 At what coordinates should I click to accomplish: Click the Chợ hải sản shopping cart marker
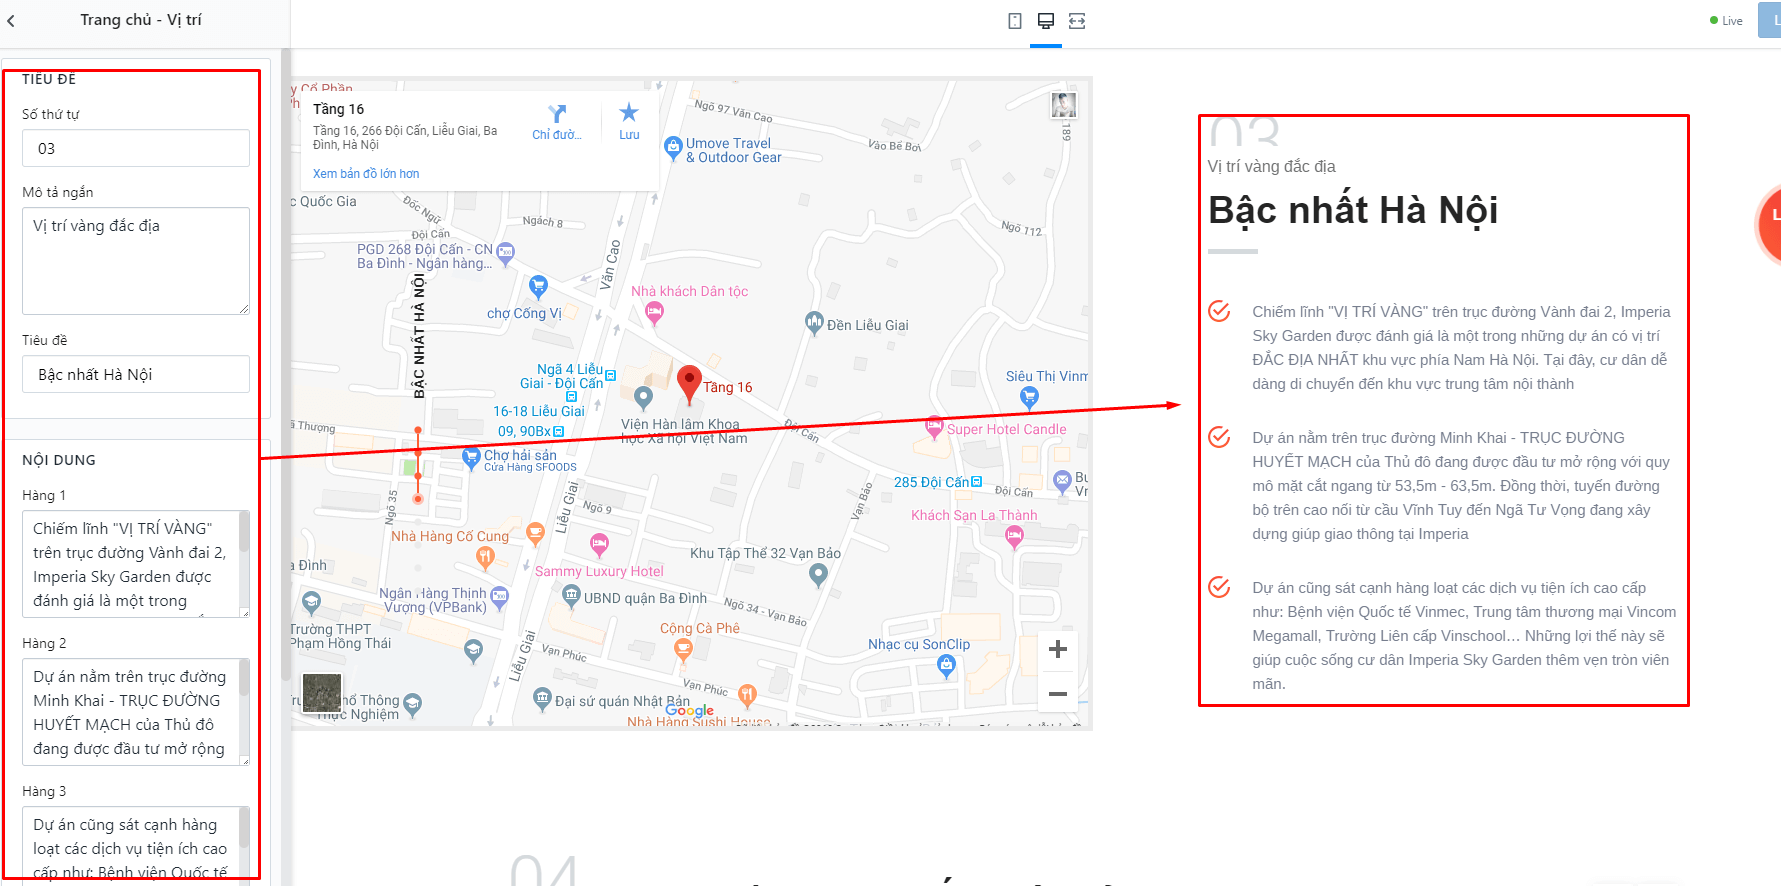tap(471, 457)
